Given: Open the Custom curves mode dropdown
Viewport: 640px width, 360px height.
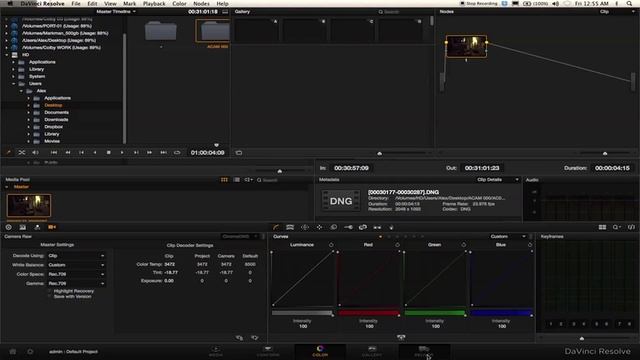Looking at the screenshot, I should click(508, 236).
